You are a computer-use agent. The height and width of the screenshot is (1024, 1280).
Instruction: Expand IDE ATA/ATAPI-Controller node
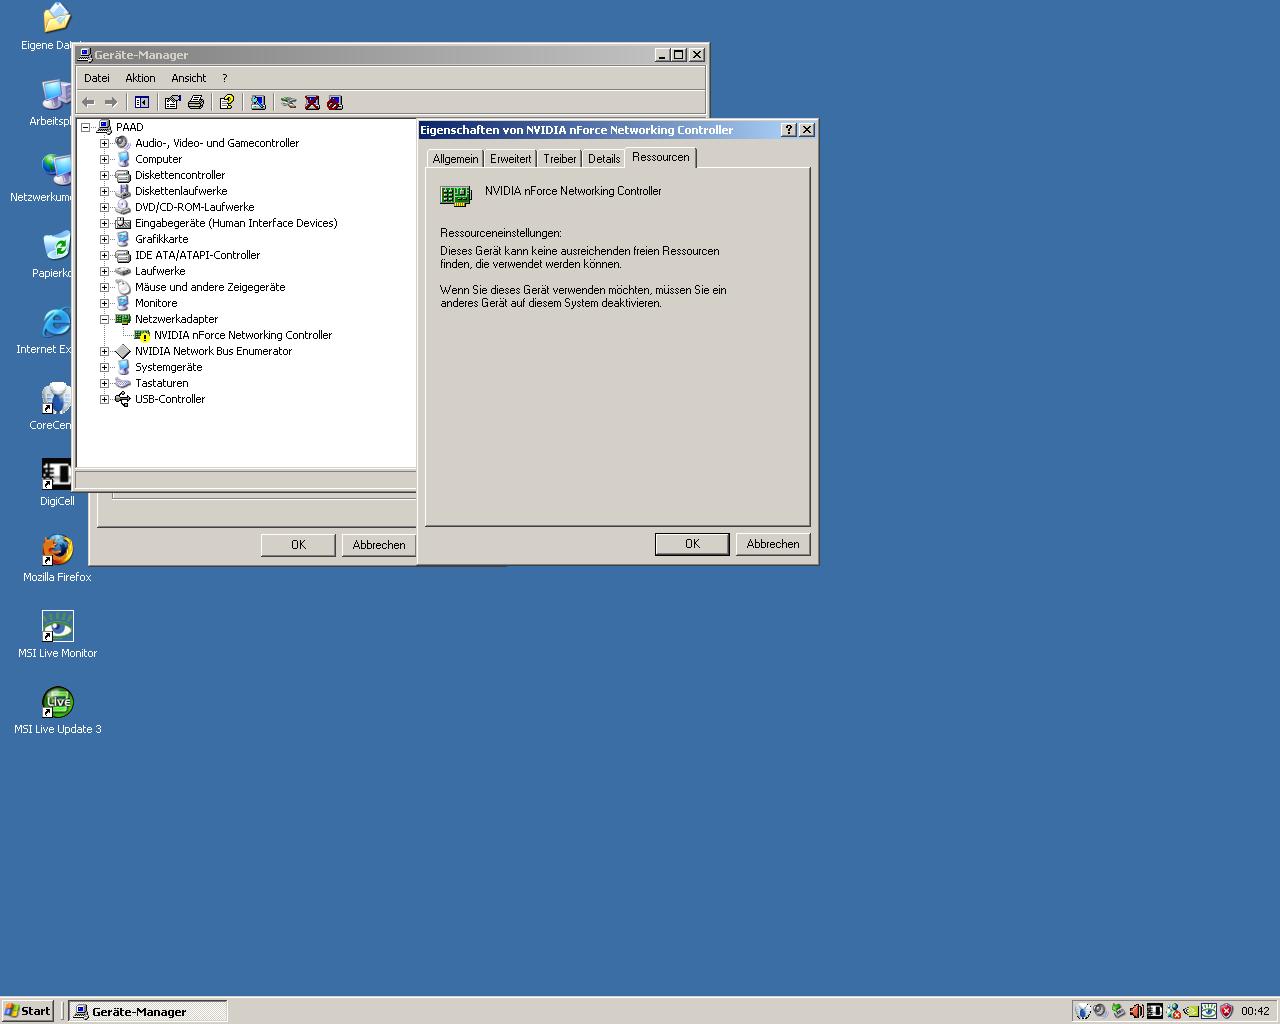pos(104,255)
